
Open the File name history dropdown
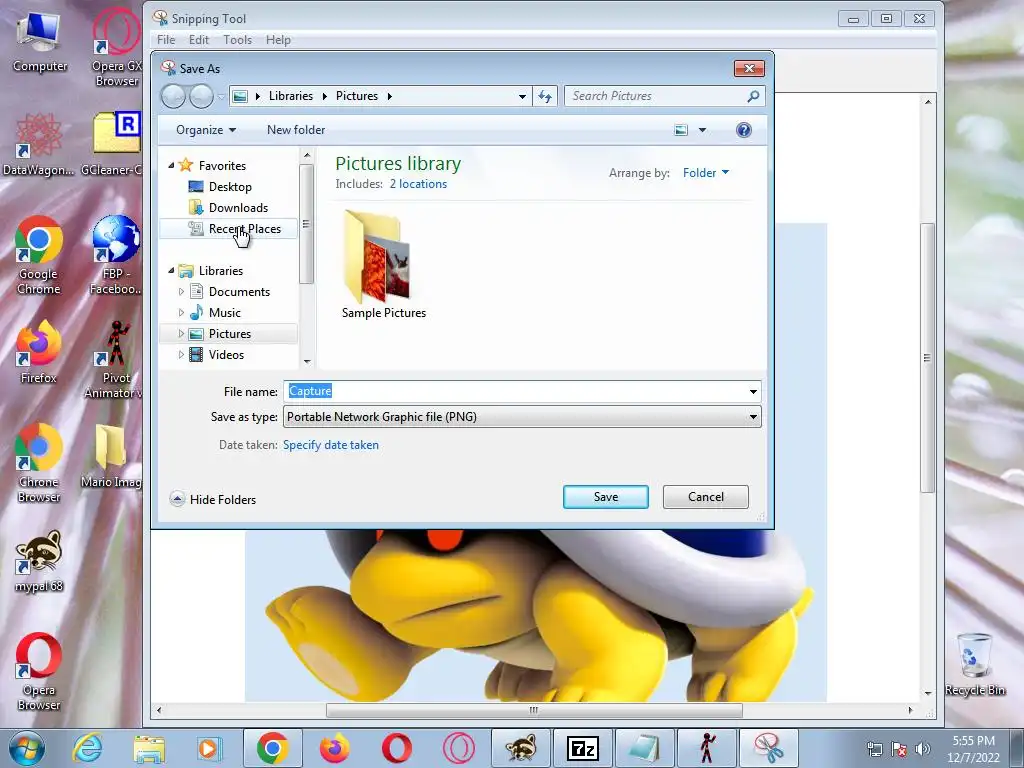pyautogui.click(x=753, y=392)
